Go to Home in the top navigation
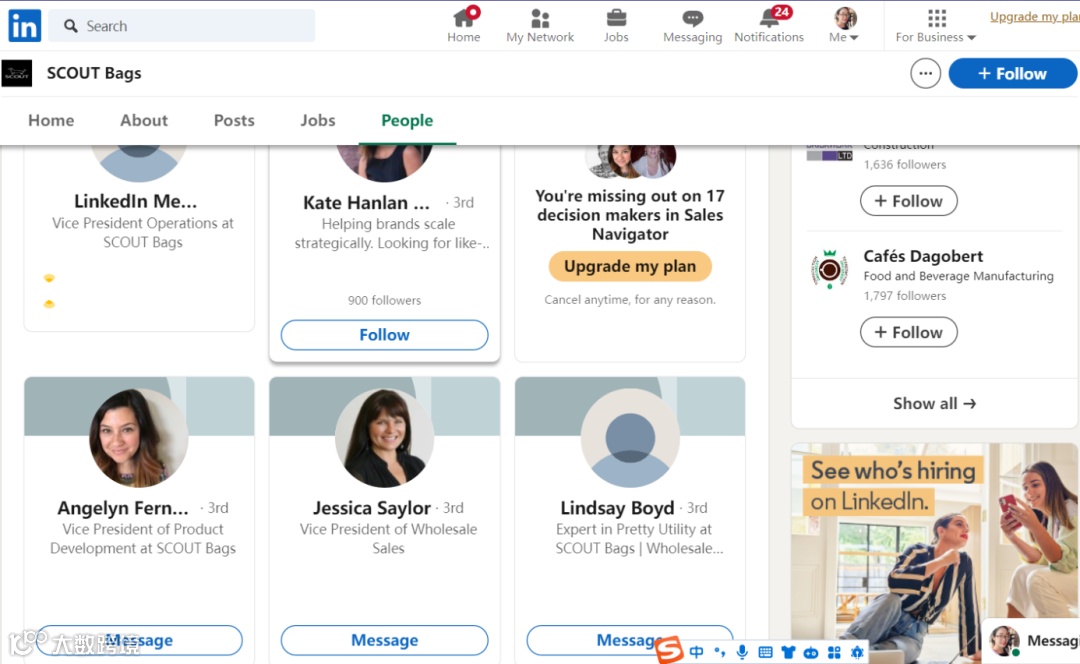The image size is (1080, 664). pyautogui.click(x=464, y=25)
